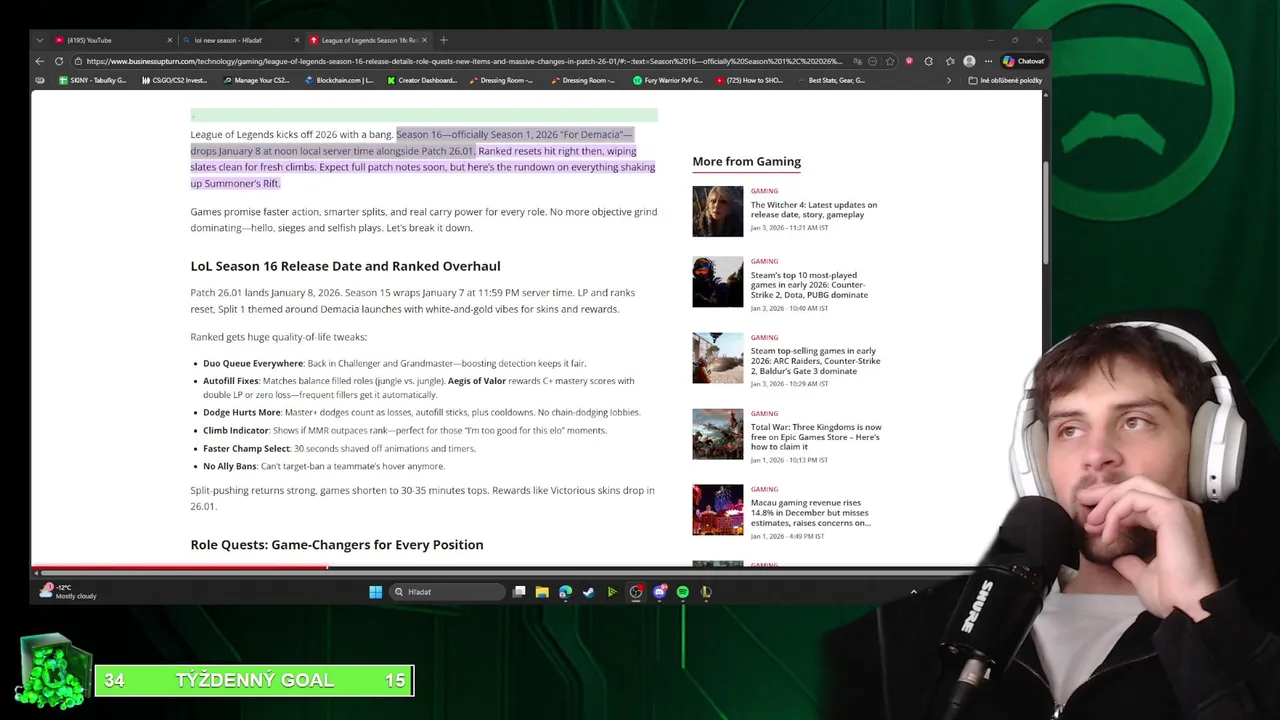This screenshot has height=720, width=1280.
Task: Open Spotify from the taskbar
Action: (682, 592)
